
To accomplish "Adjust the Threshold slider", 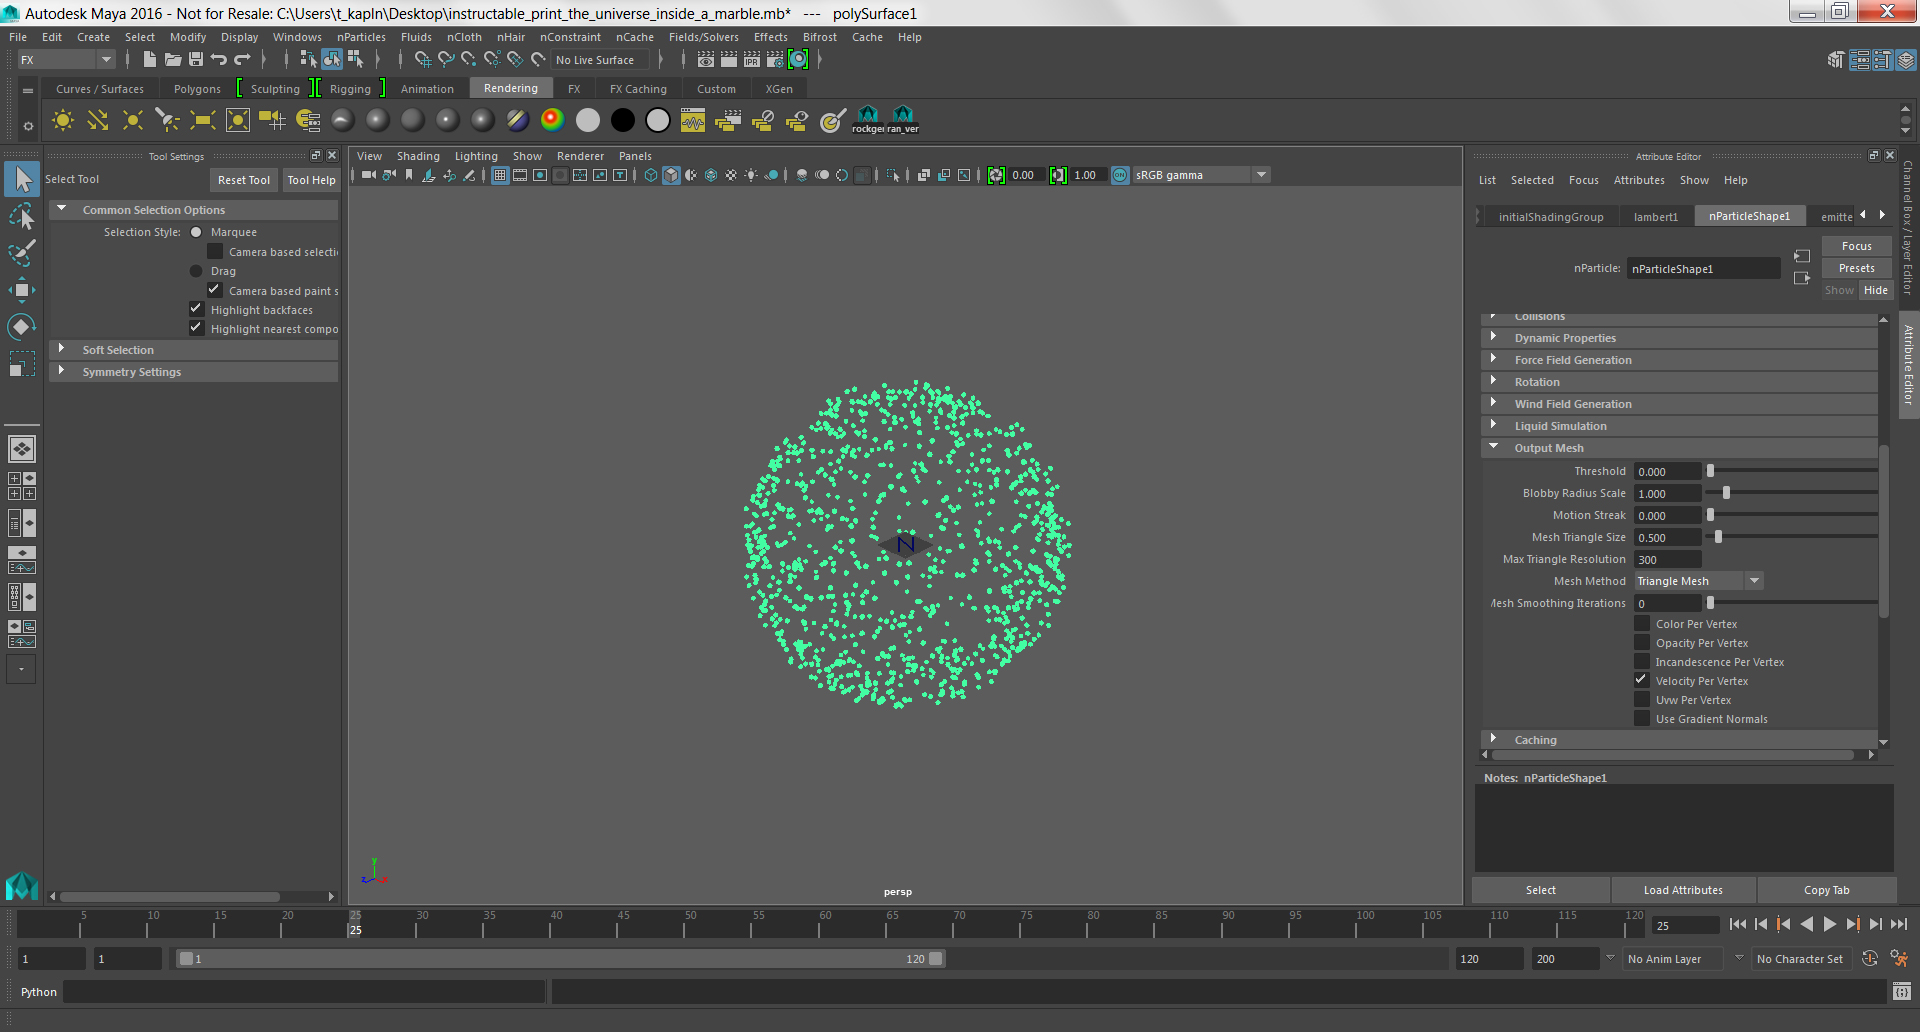I will tap(1710, 471).
